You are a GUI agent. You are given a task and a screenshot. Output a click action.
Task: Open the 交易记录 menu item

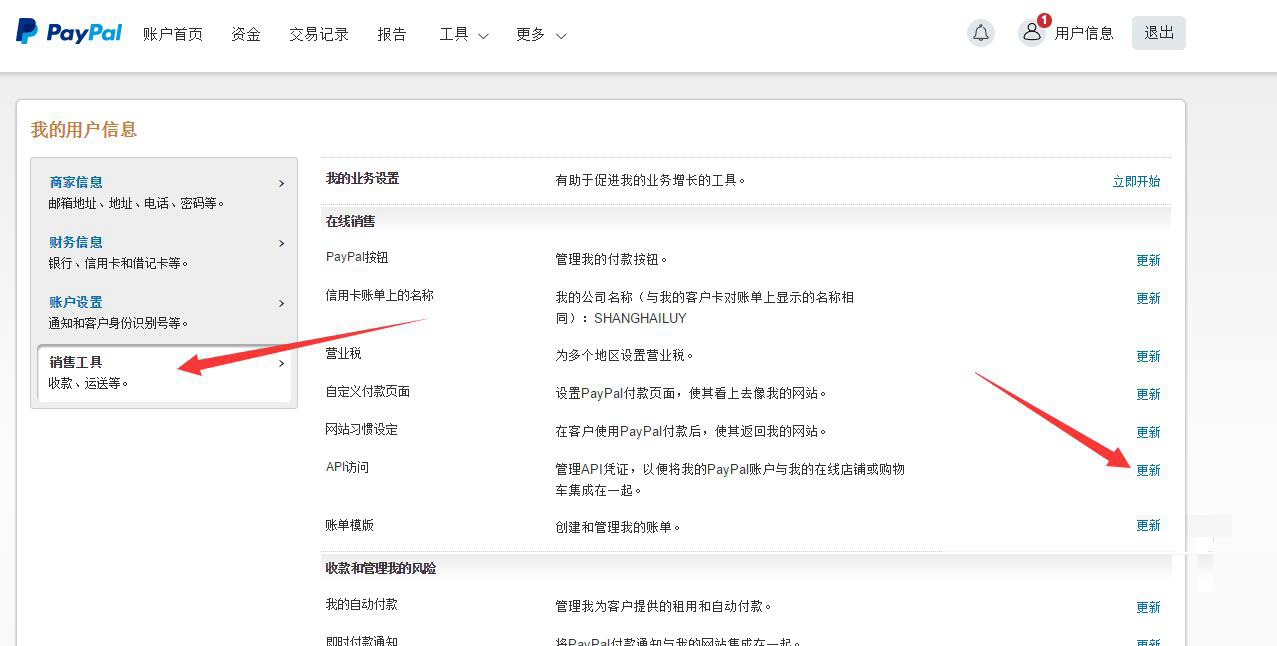point(319,34)
